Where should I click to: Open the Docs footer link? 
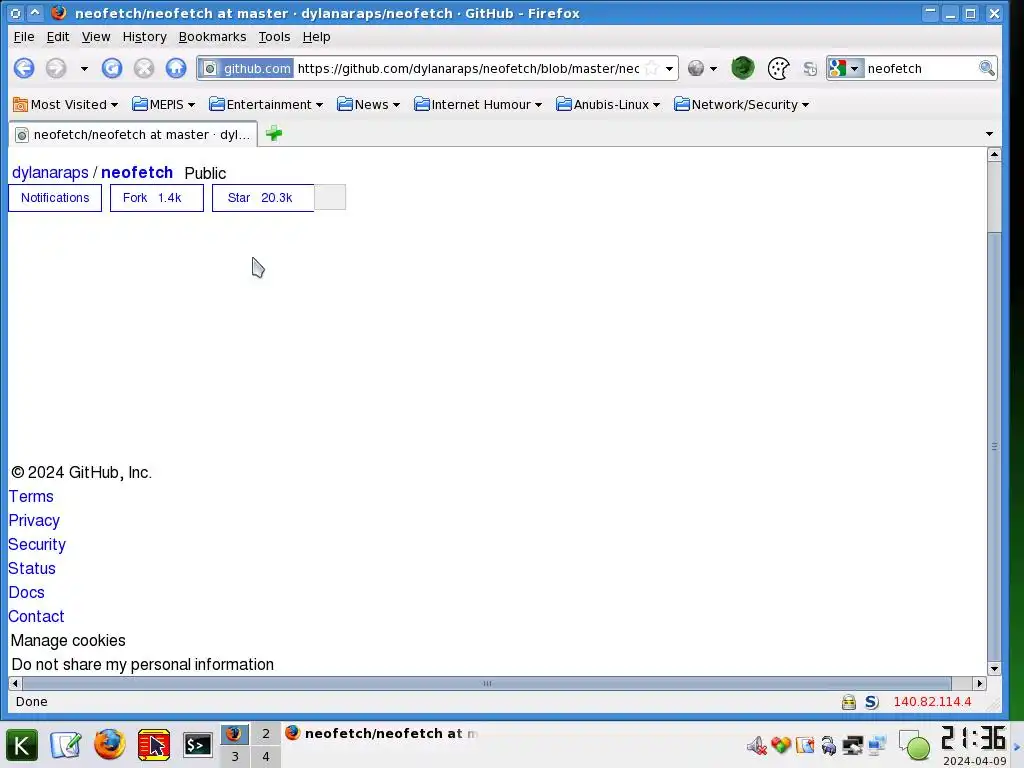(27, 592)
